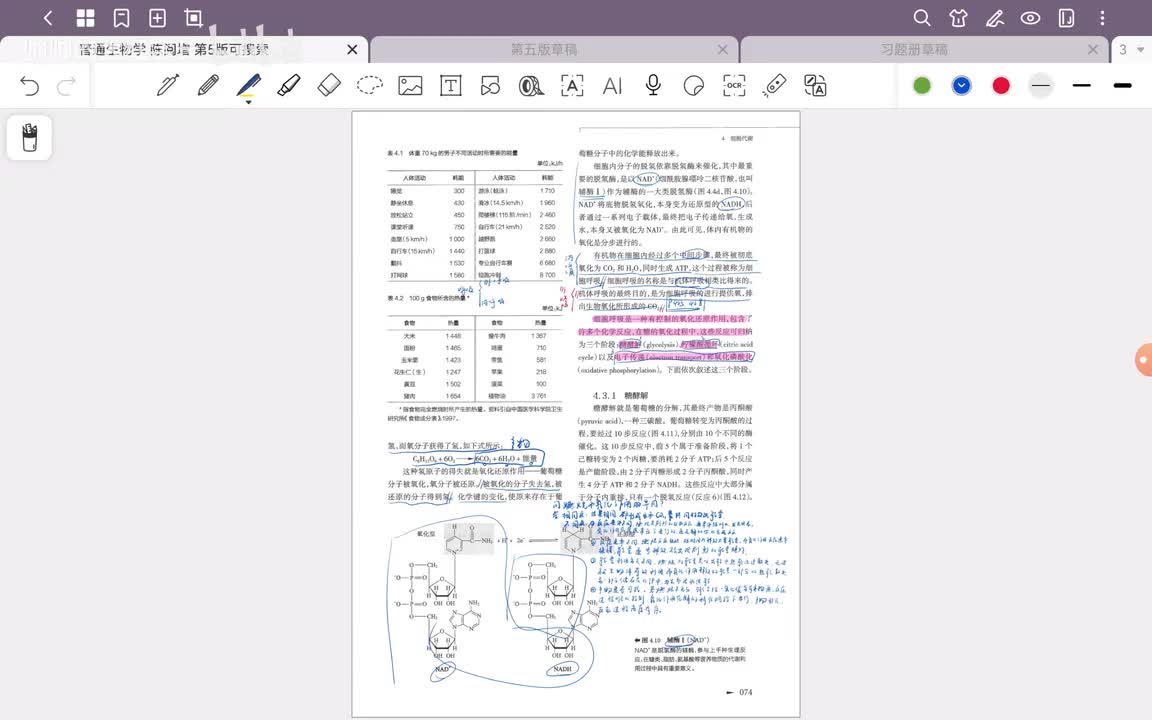Pick the blue pen color
The width and height of the screenshot is (1152, 720).
click(962, 86)
